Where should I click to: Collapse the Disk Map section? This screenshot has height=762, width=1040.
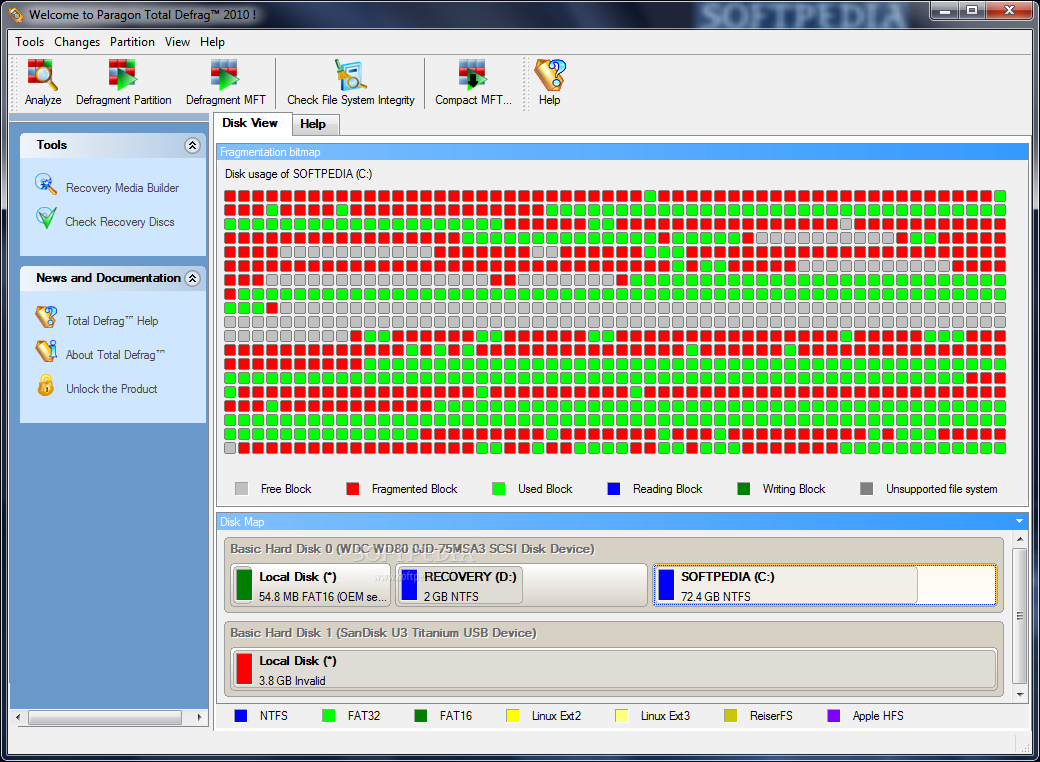click(x=1018, y=521)
